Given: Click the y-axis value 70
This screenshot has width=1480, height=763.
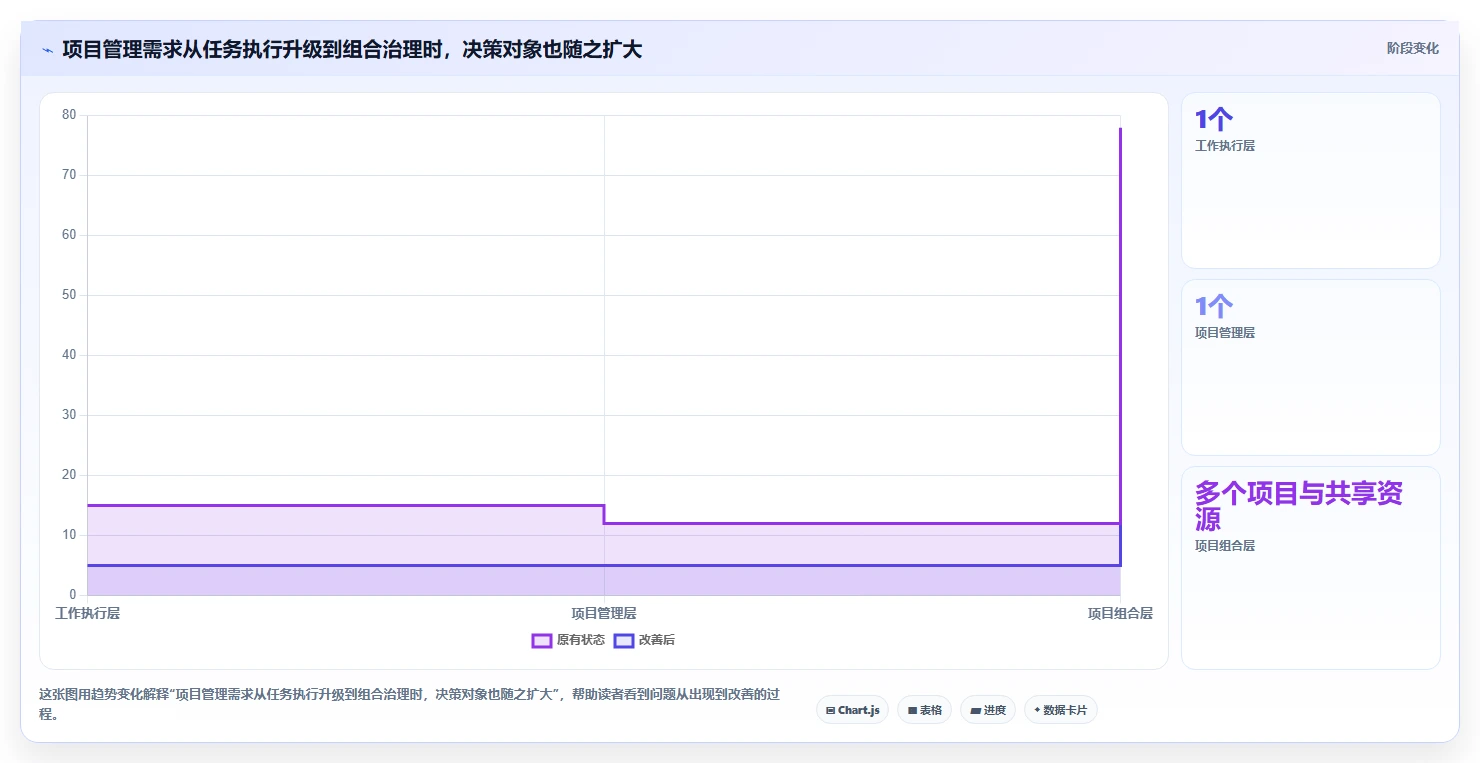Looking at the screenshot, I should (x=69, y=175).
